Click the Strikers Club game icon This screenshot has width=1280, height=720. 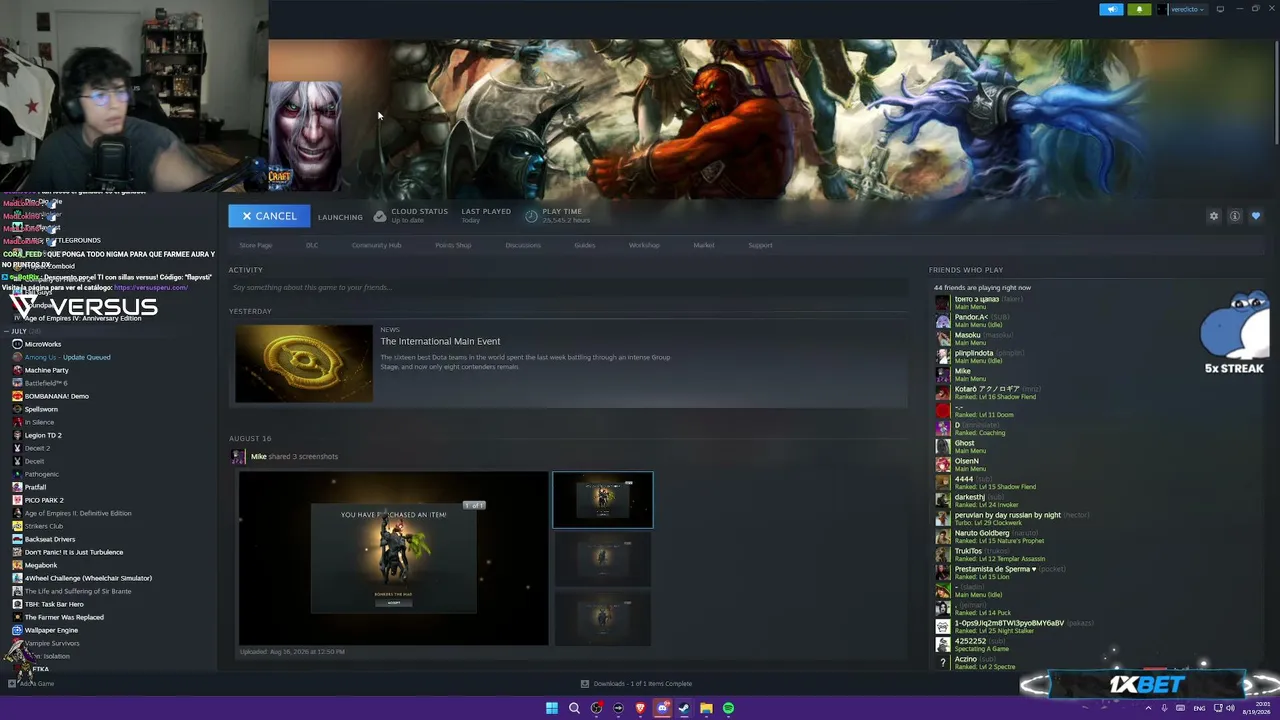(x=17, y=526)
